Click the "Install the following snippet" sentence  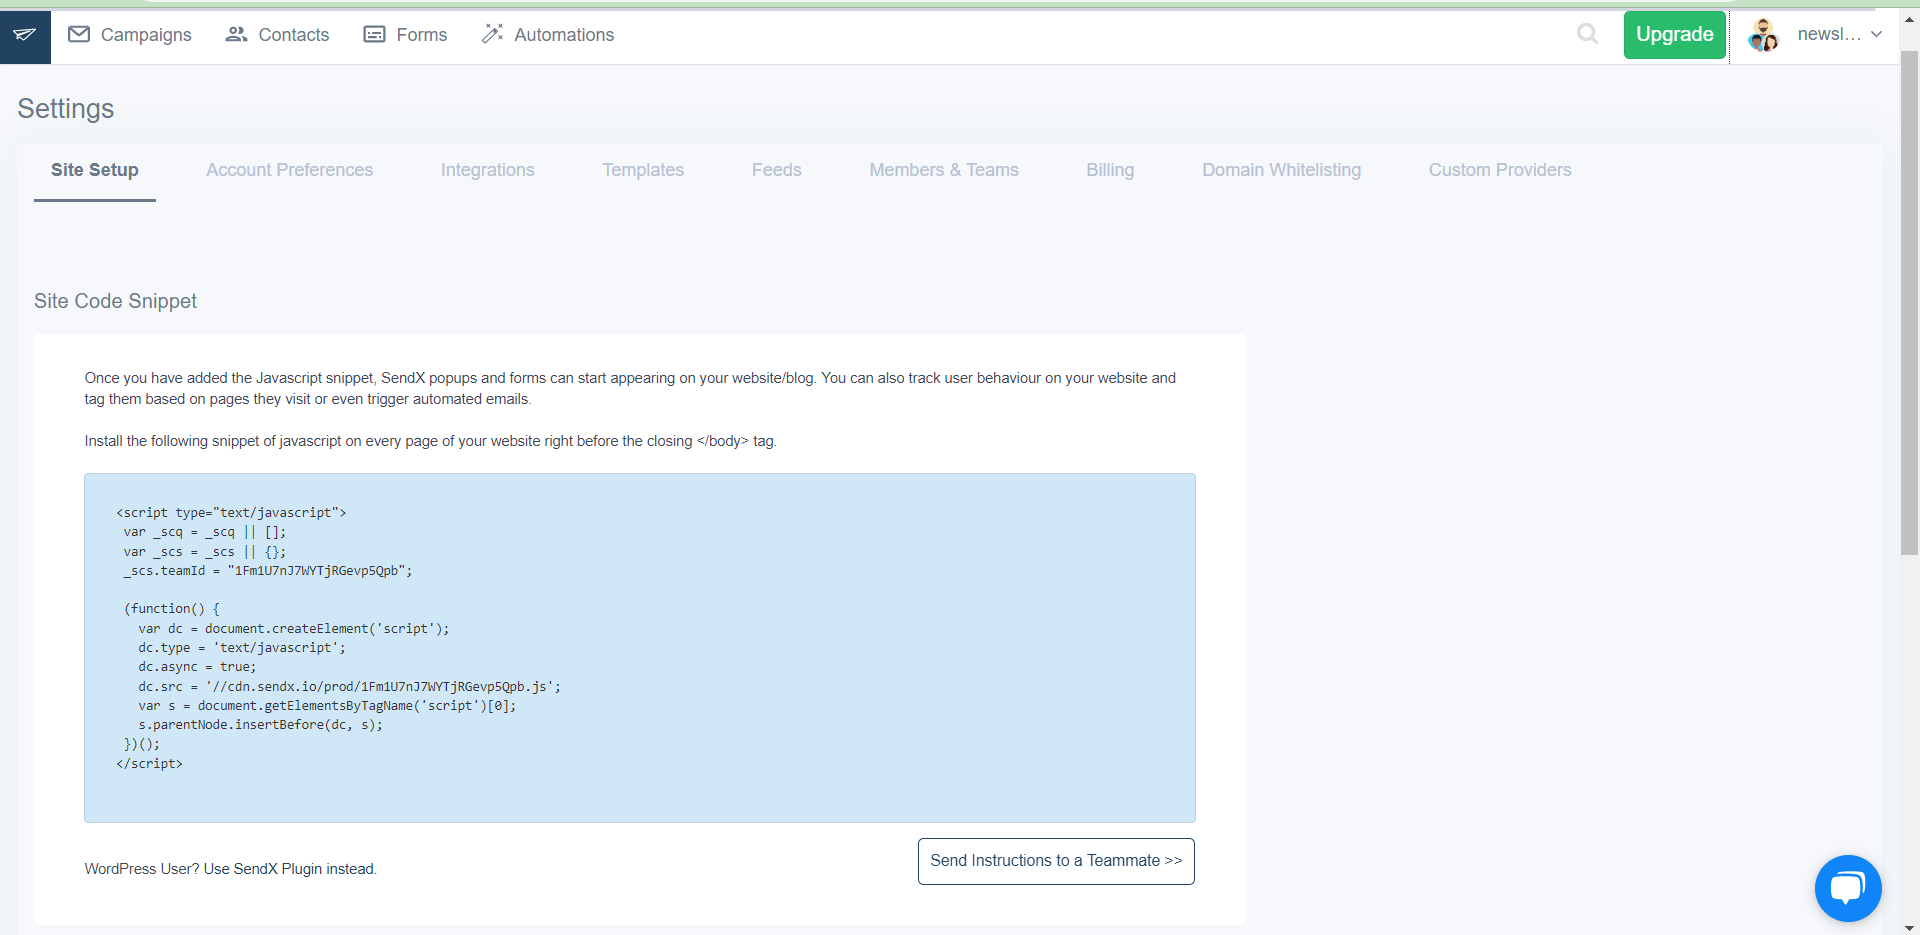[x=430, y=441]
